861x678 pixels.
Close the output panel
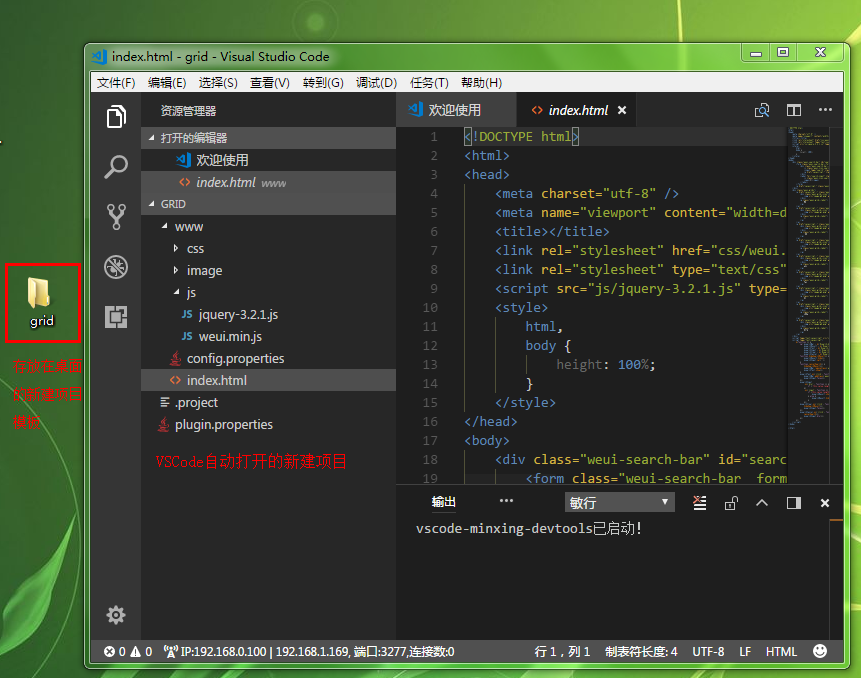point(824,503)
